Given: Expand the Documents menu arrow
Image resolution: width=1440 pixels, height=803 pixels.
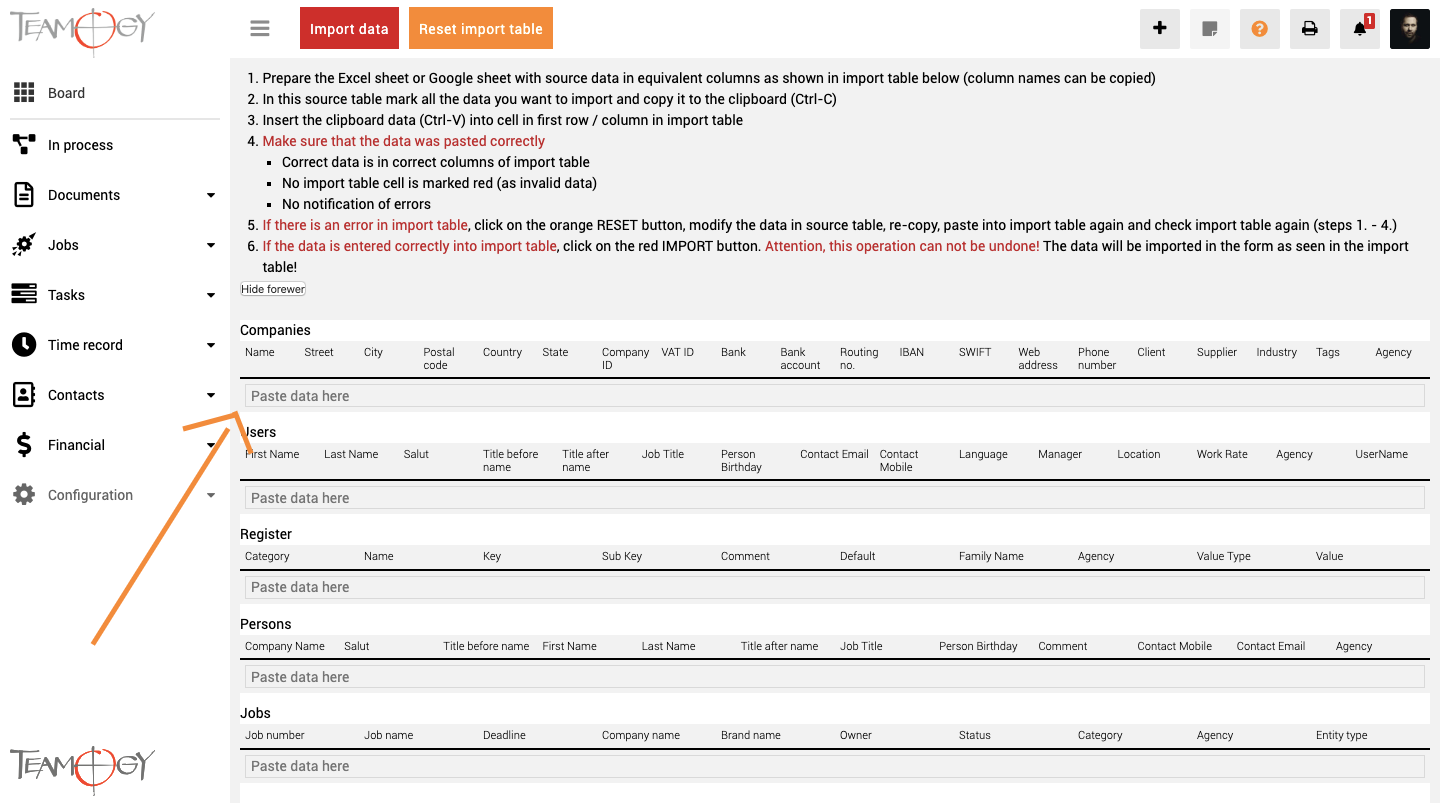Looking at the screenshot, I should pyautogui.click(x=211, y=195).
